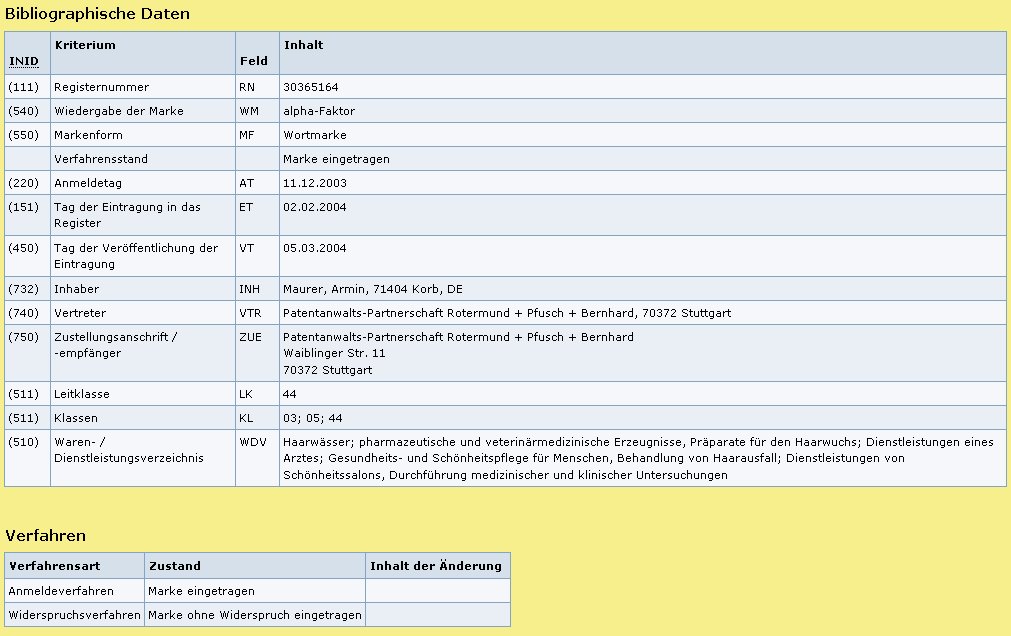Image resolution: width=1011 pixels, height=636 pixels.
Task: Click the Inhalt der Änderung column header
Action: point(436,566)
